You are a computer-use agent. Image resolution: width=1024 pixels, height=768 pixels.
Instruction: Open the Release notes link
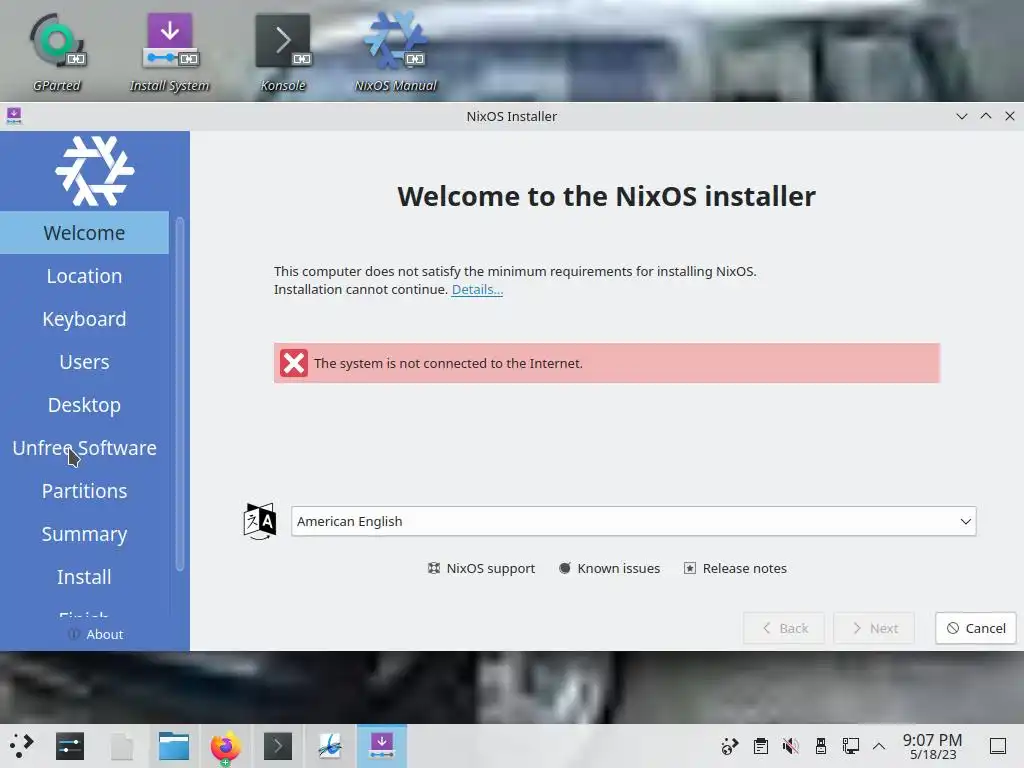735,568
